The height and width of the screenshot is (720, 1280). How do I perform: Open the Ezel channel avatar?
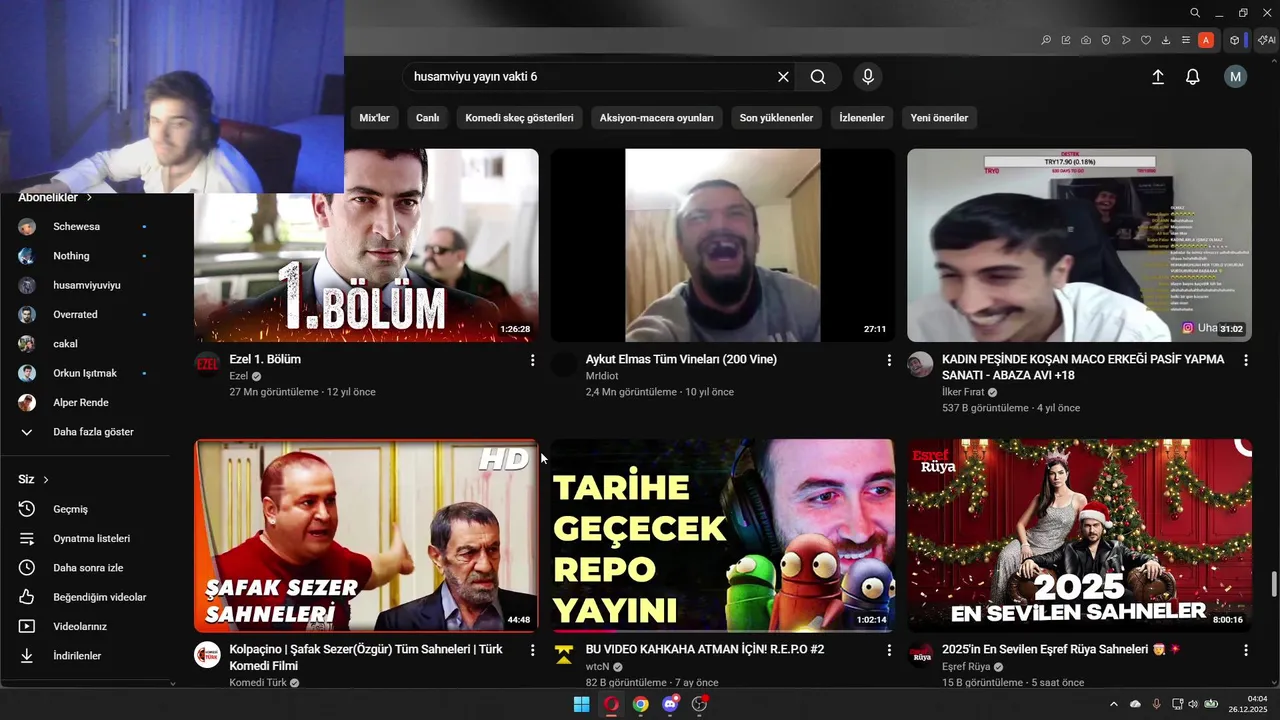(x=207, y=364)
